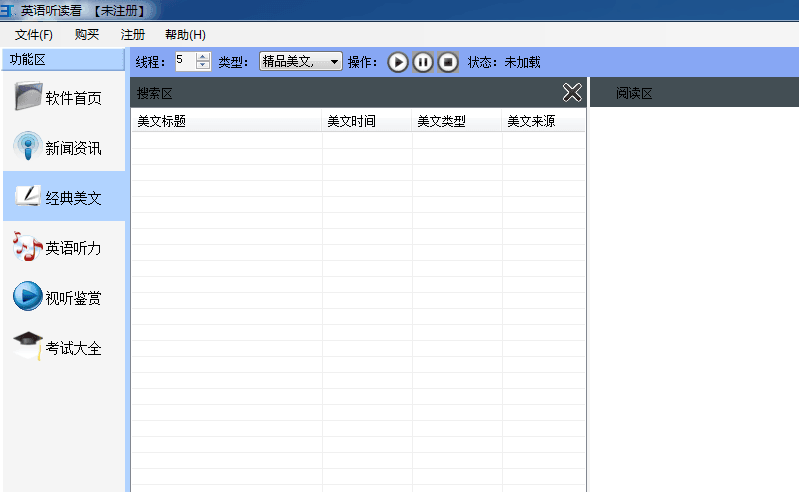Select the 新闻资讯 news icon
799x492 pixels.
(28, 148)
